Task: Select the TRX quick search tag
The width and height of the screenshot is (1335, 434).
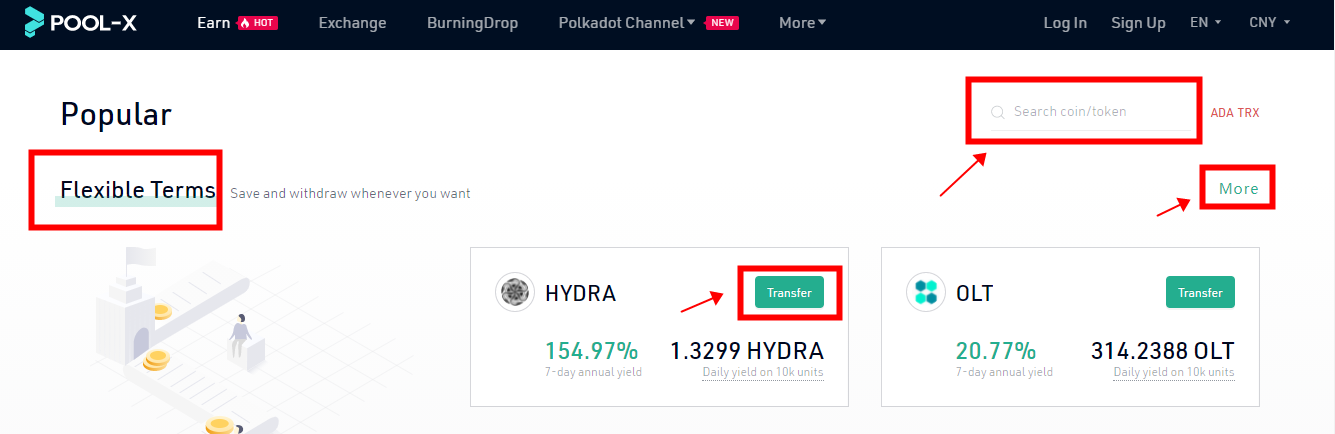Action: pyautogui.click(x=1249, y=113)
